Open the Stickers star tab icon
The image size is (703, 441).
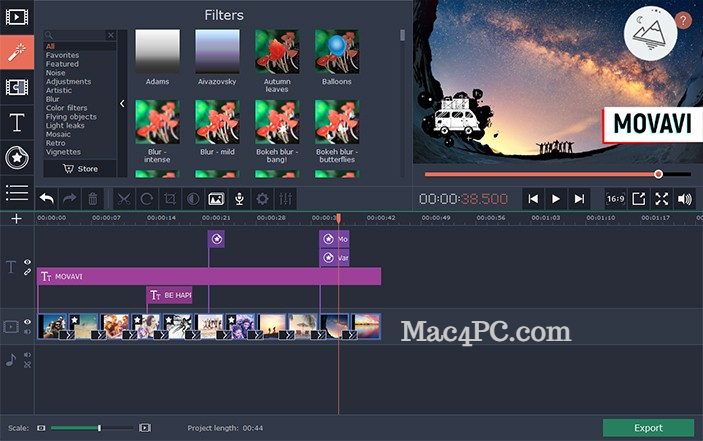click(x=17, y=157)
